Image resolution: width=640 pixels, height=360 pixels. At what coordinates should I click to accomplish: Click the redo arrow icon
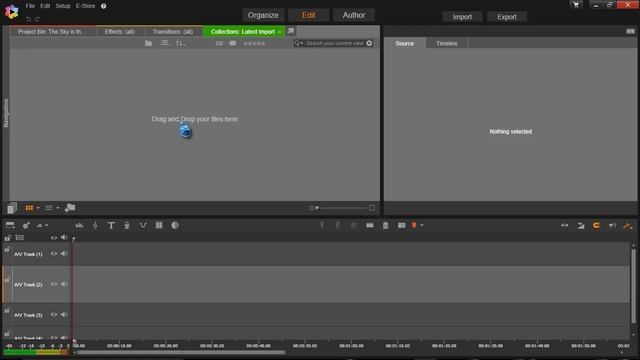37,19
